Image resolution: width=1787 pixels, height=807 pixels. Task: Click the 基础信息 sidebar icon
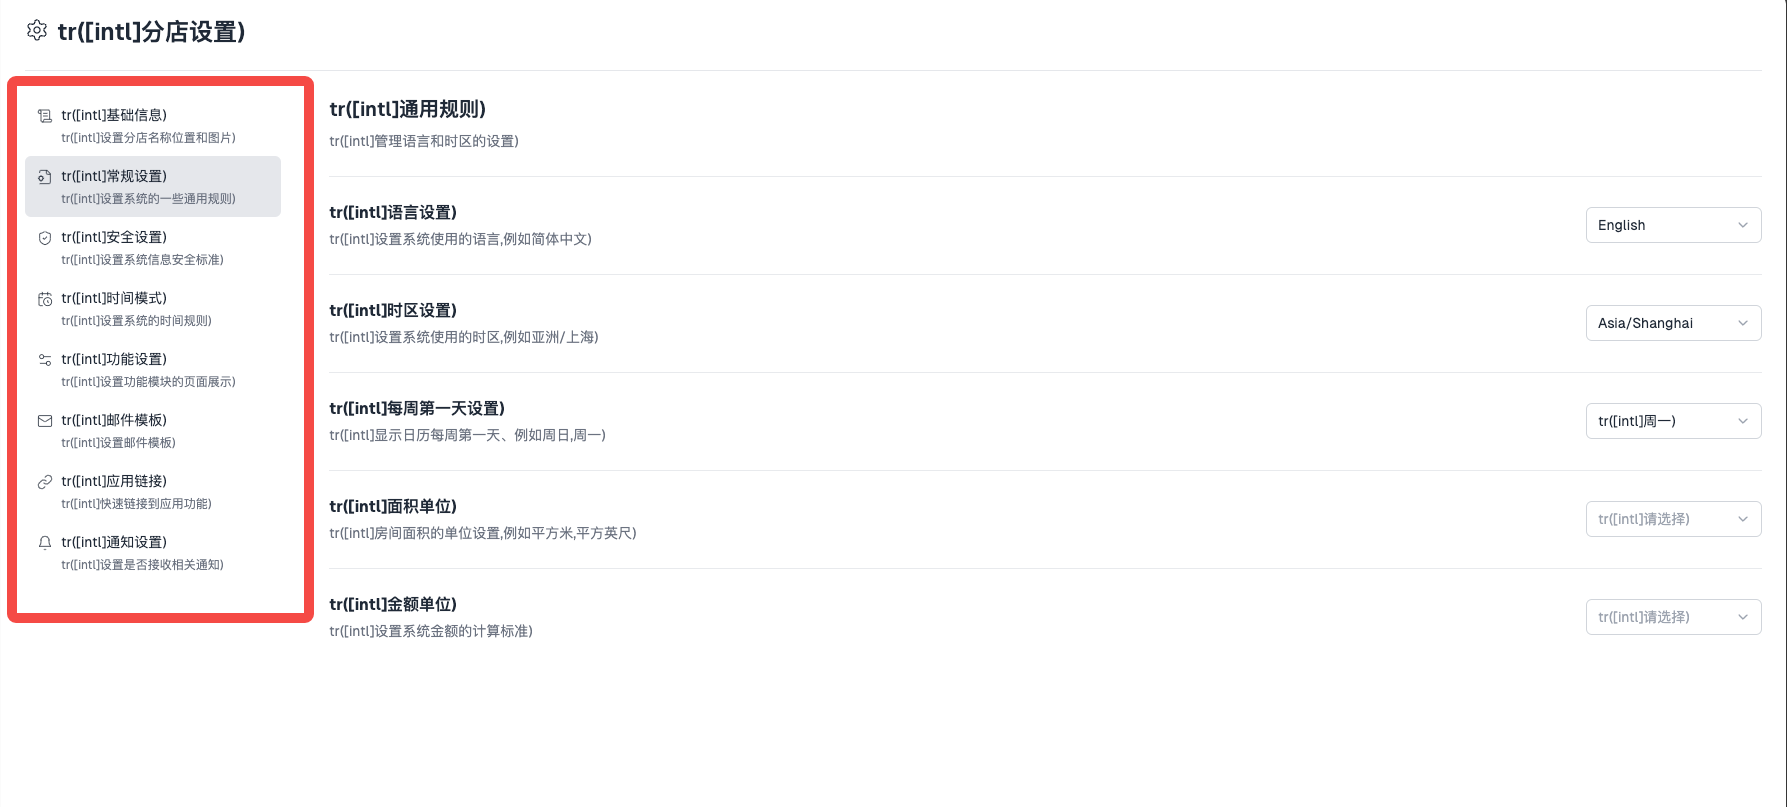44,116
